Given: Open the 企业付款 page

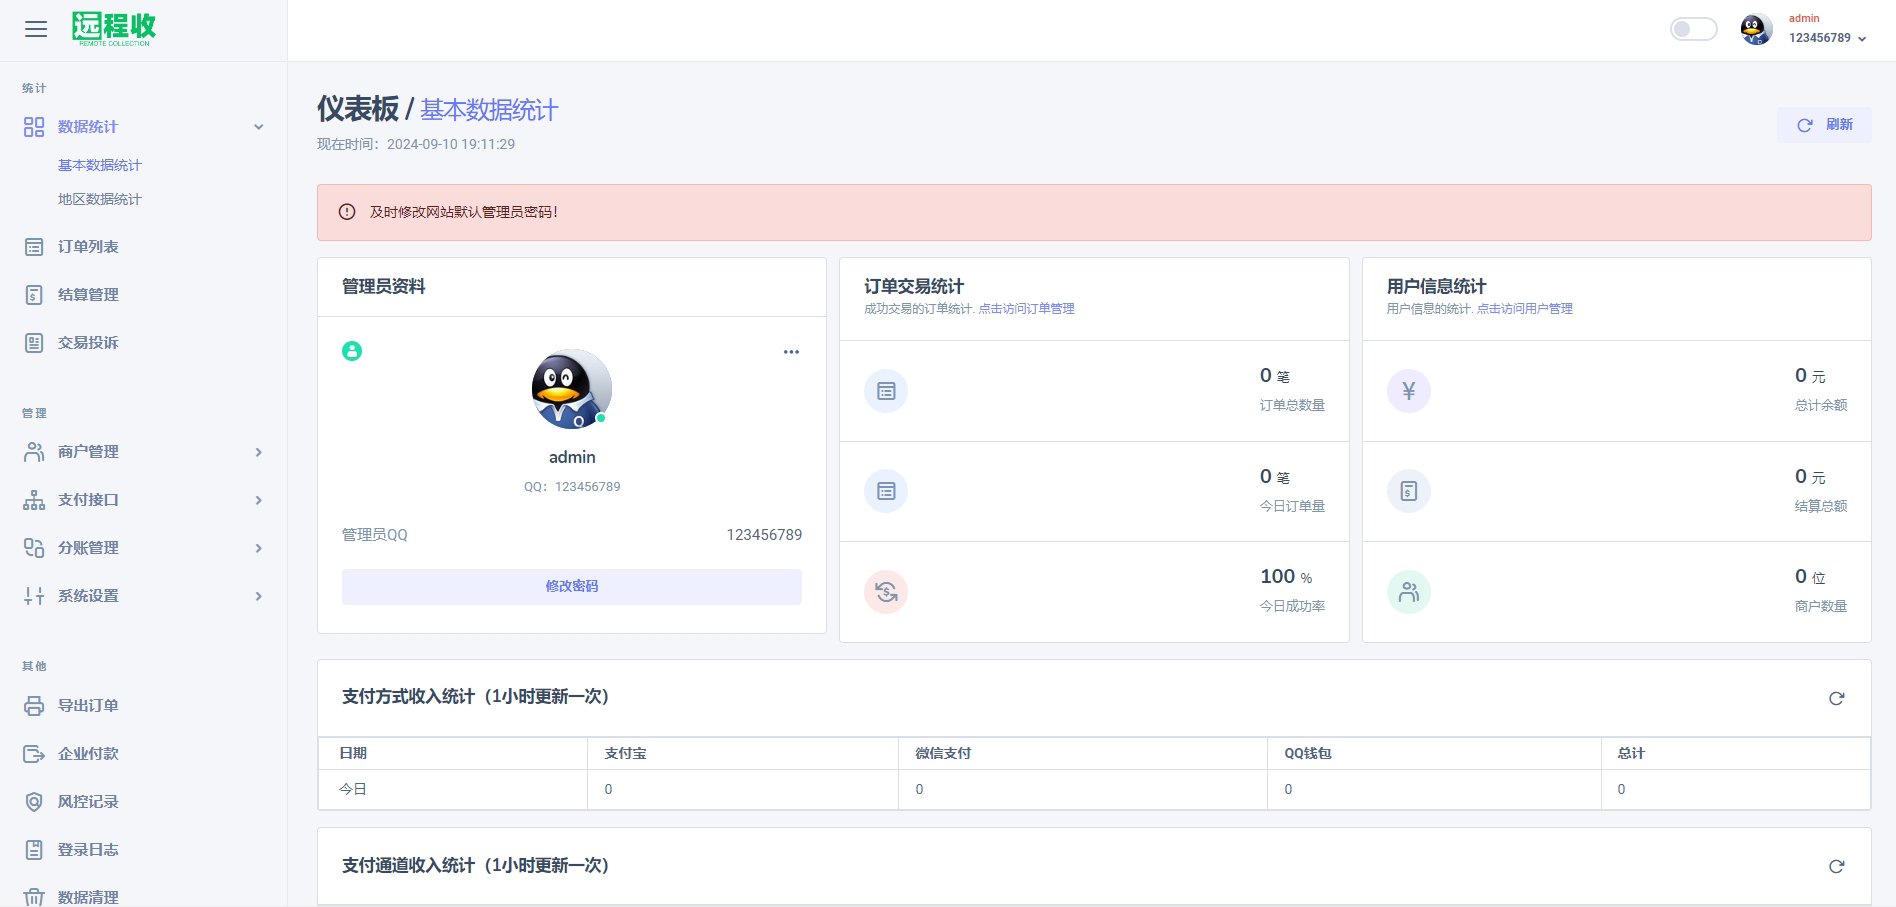Looking at the screenshot, I should point(88,753).
